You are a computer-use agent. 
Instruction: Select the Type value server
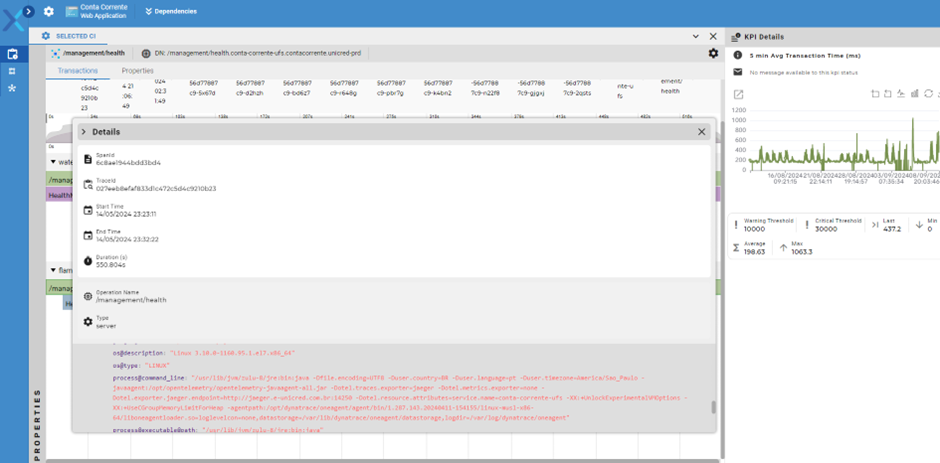click(x=106, y=326)
